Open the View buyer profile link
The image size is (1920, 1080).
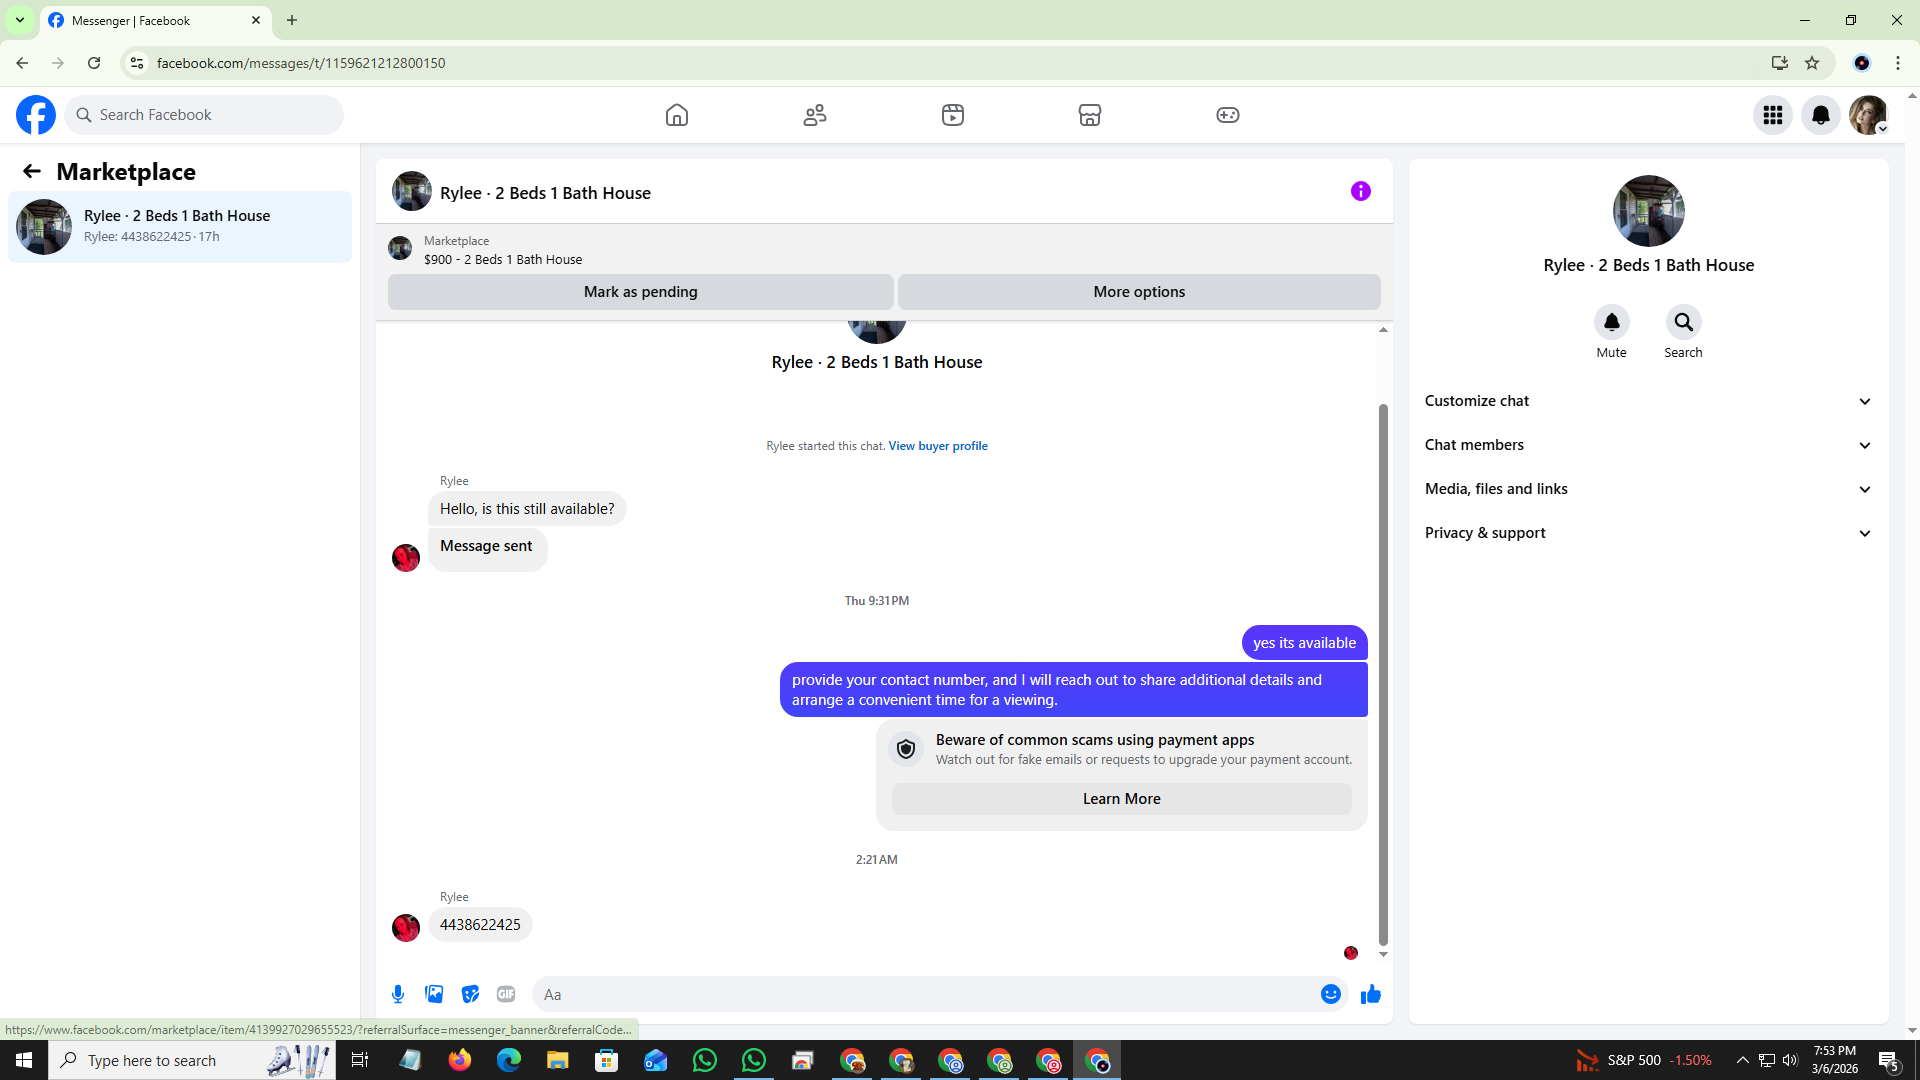coord(937,446)
